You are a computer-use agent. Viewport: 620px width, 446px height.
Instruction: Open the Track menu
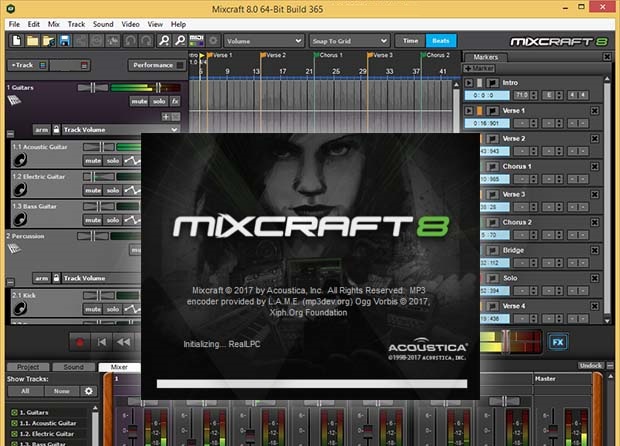[76, 24]
